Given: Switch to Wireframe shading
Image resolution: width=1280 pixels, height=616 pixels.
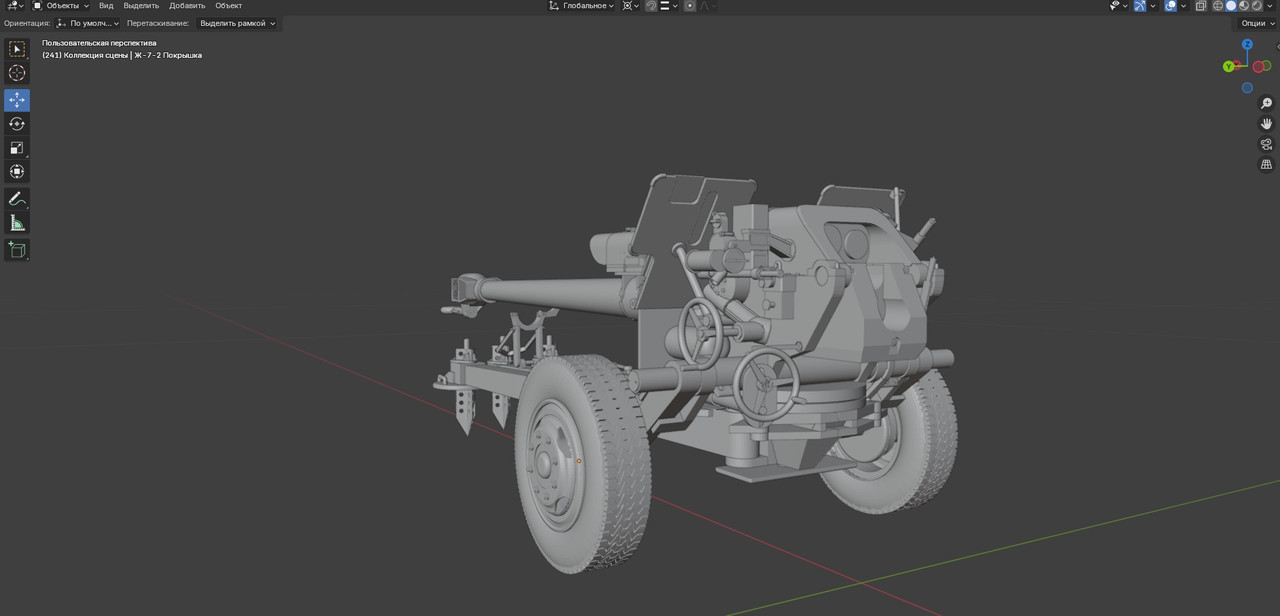Looking at the screenshot, I should [x=1218, y=6].
